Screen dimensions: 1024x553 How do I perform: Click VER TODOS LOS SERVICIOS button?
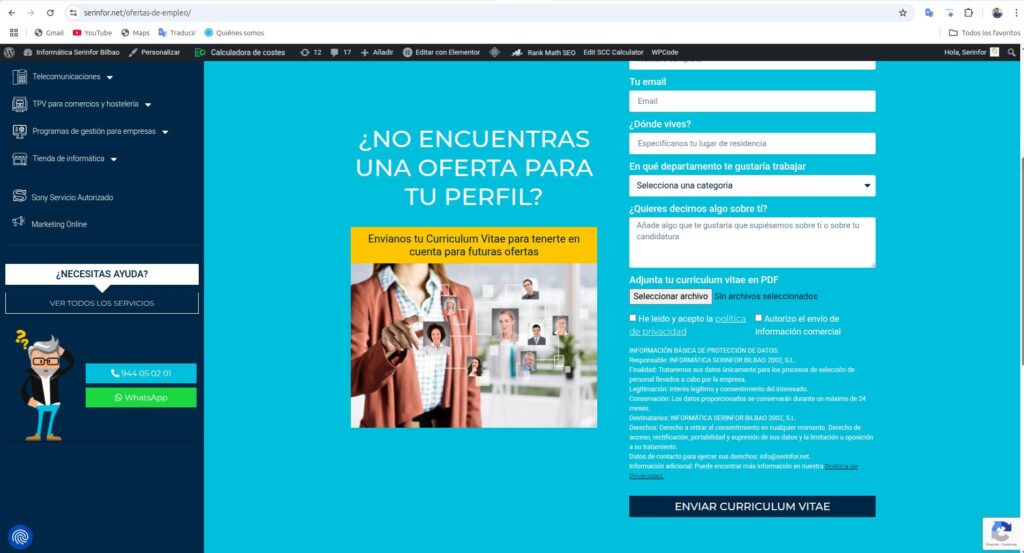[x=102, y=303]
